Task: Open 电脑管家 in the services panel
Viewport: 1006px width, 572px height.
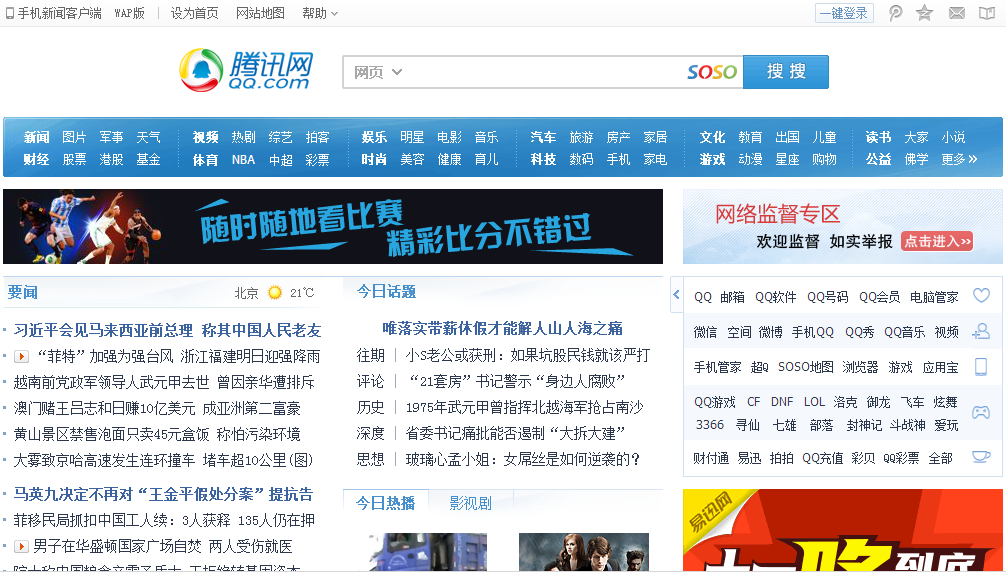Action: 934,297
